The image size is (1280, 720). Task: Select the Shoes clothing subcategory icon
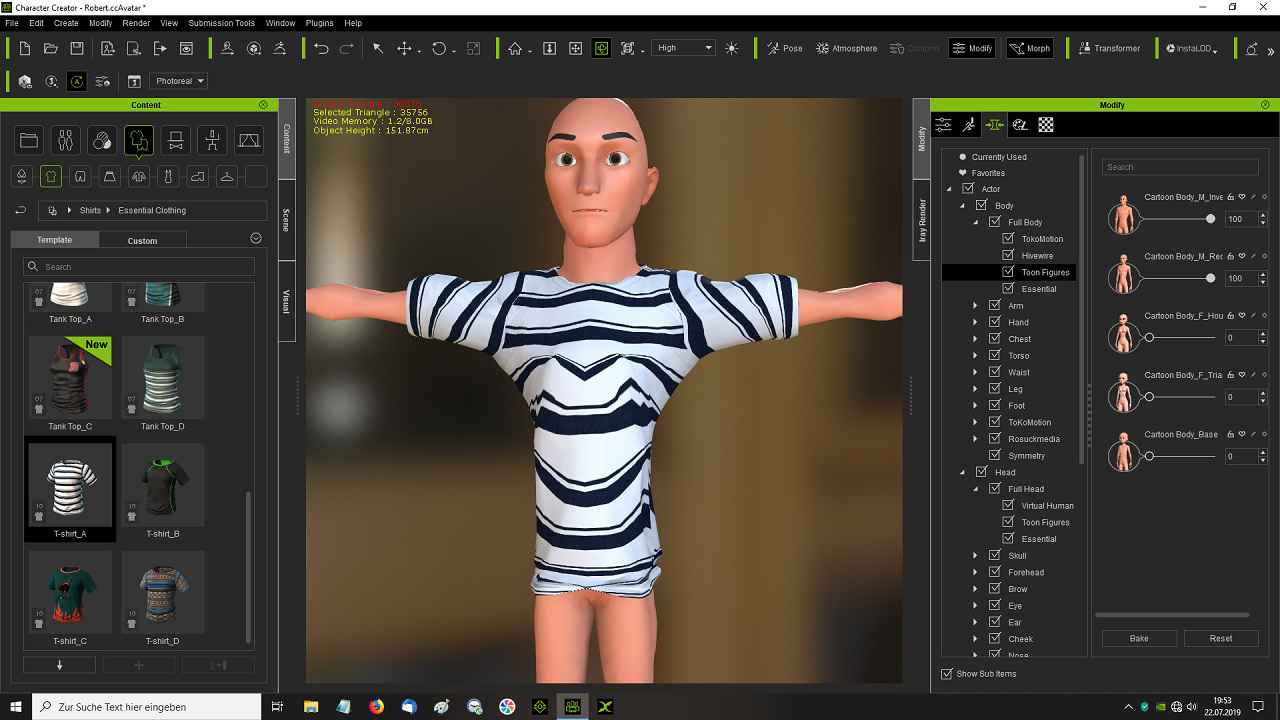198,177
